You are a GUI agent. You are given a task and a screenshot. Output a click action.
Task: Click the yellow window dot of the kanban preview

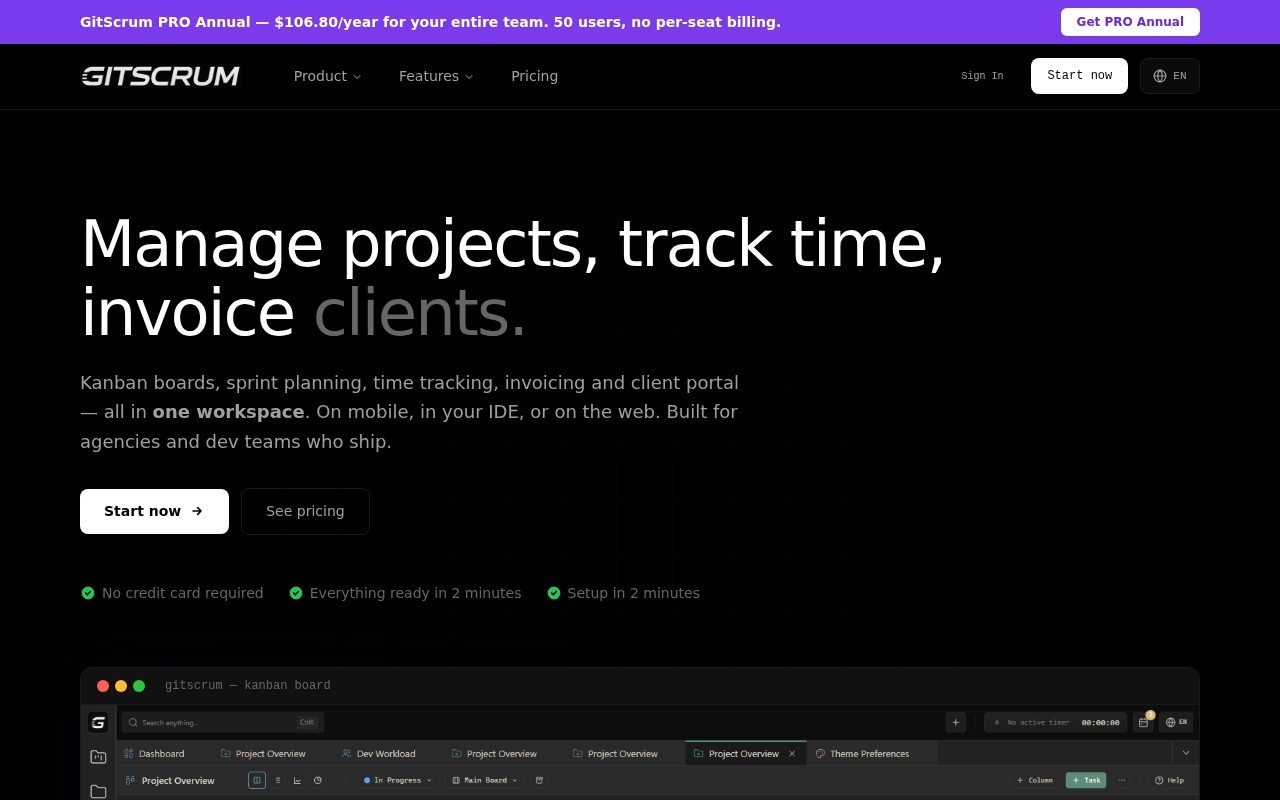click(x=121, y=686)
